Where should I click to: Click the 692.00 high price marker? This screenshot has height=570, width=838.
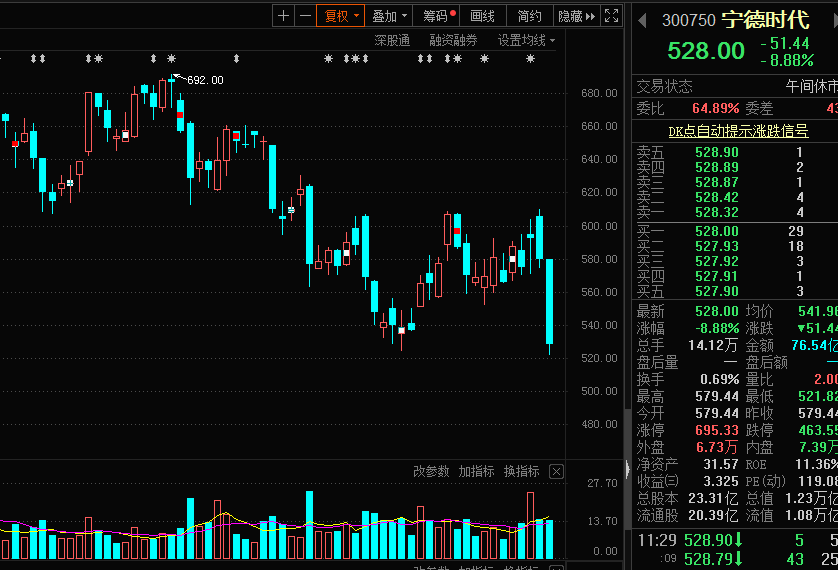(204, 80)
